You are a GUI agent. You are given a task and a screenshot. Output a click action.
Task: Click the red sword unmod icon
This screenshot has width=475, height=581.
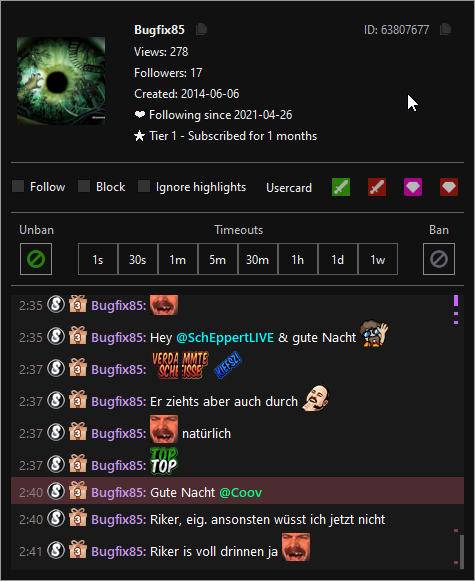click(x=377, y=187)
